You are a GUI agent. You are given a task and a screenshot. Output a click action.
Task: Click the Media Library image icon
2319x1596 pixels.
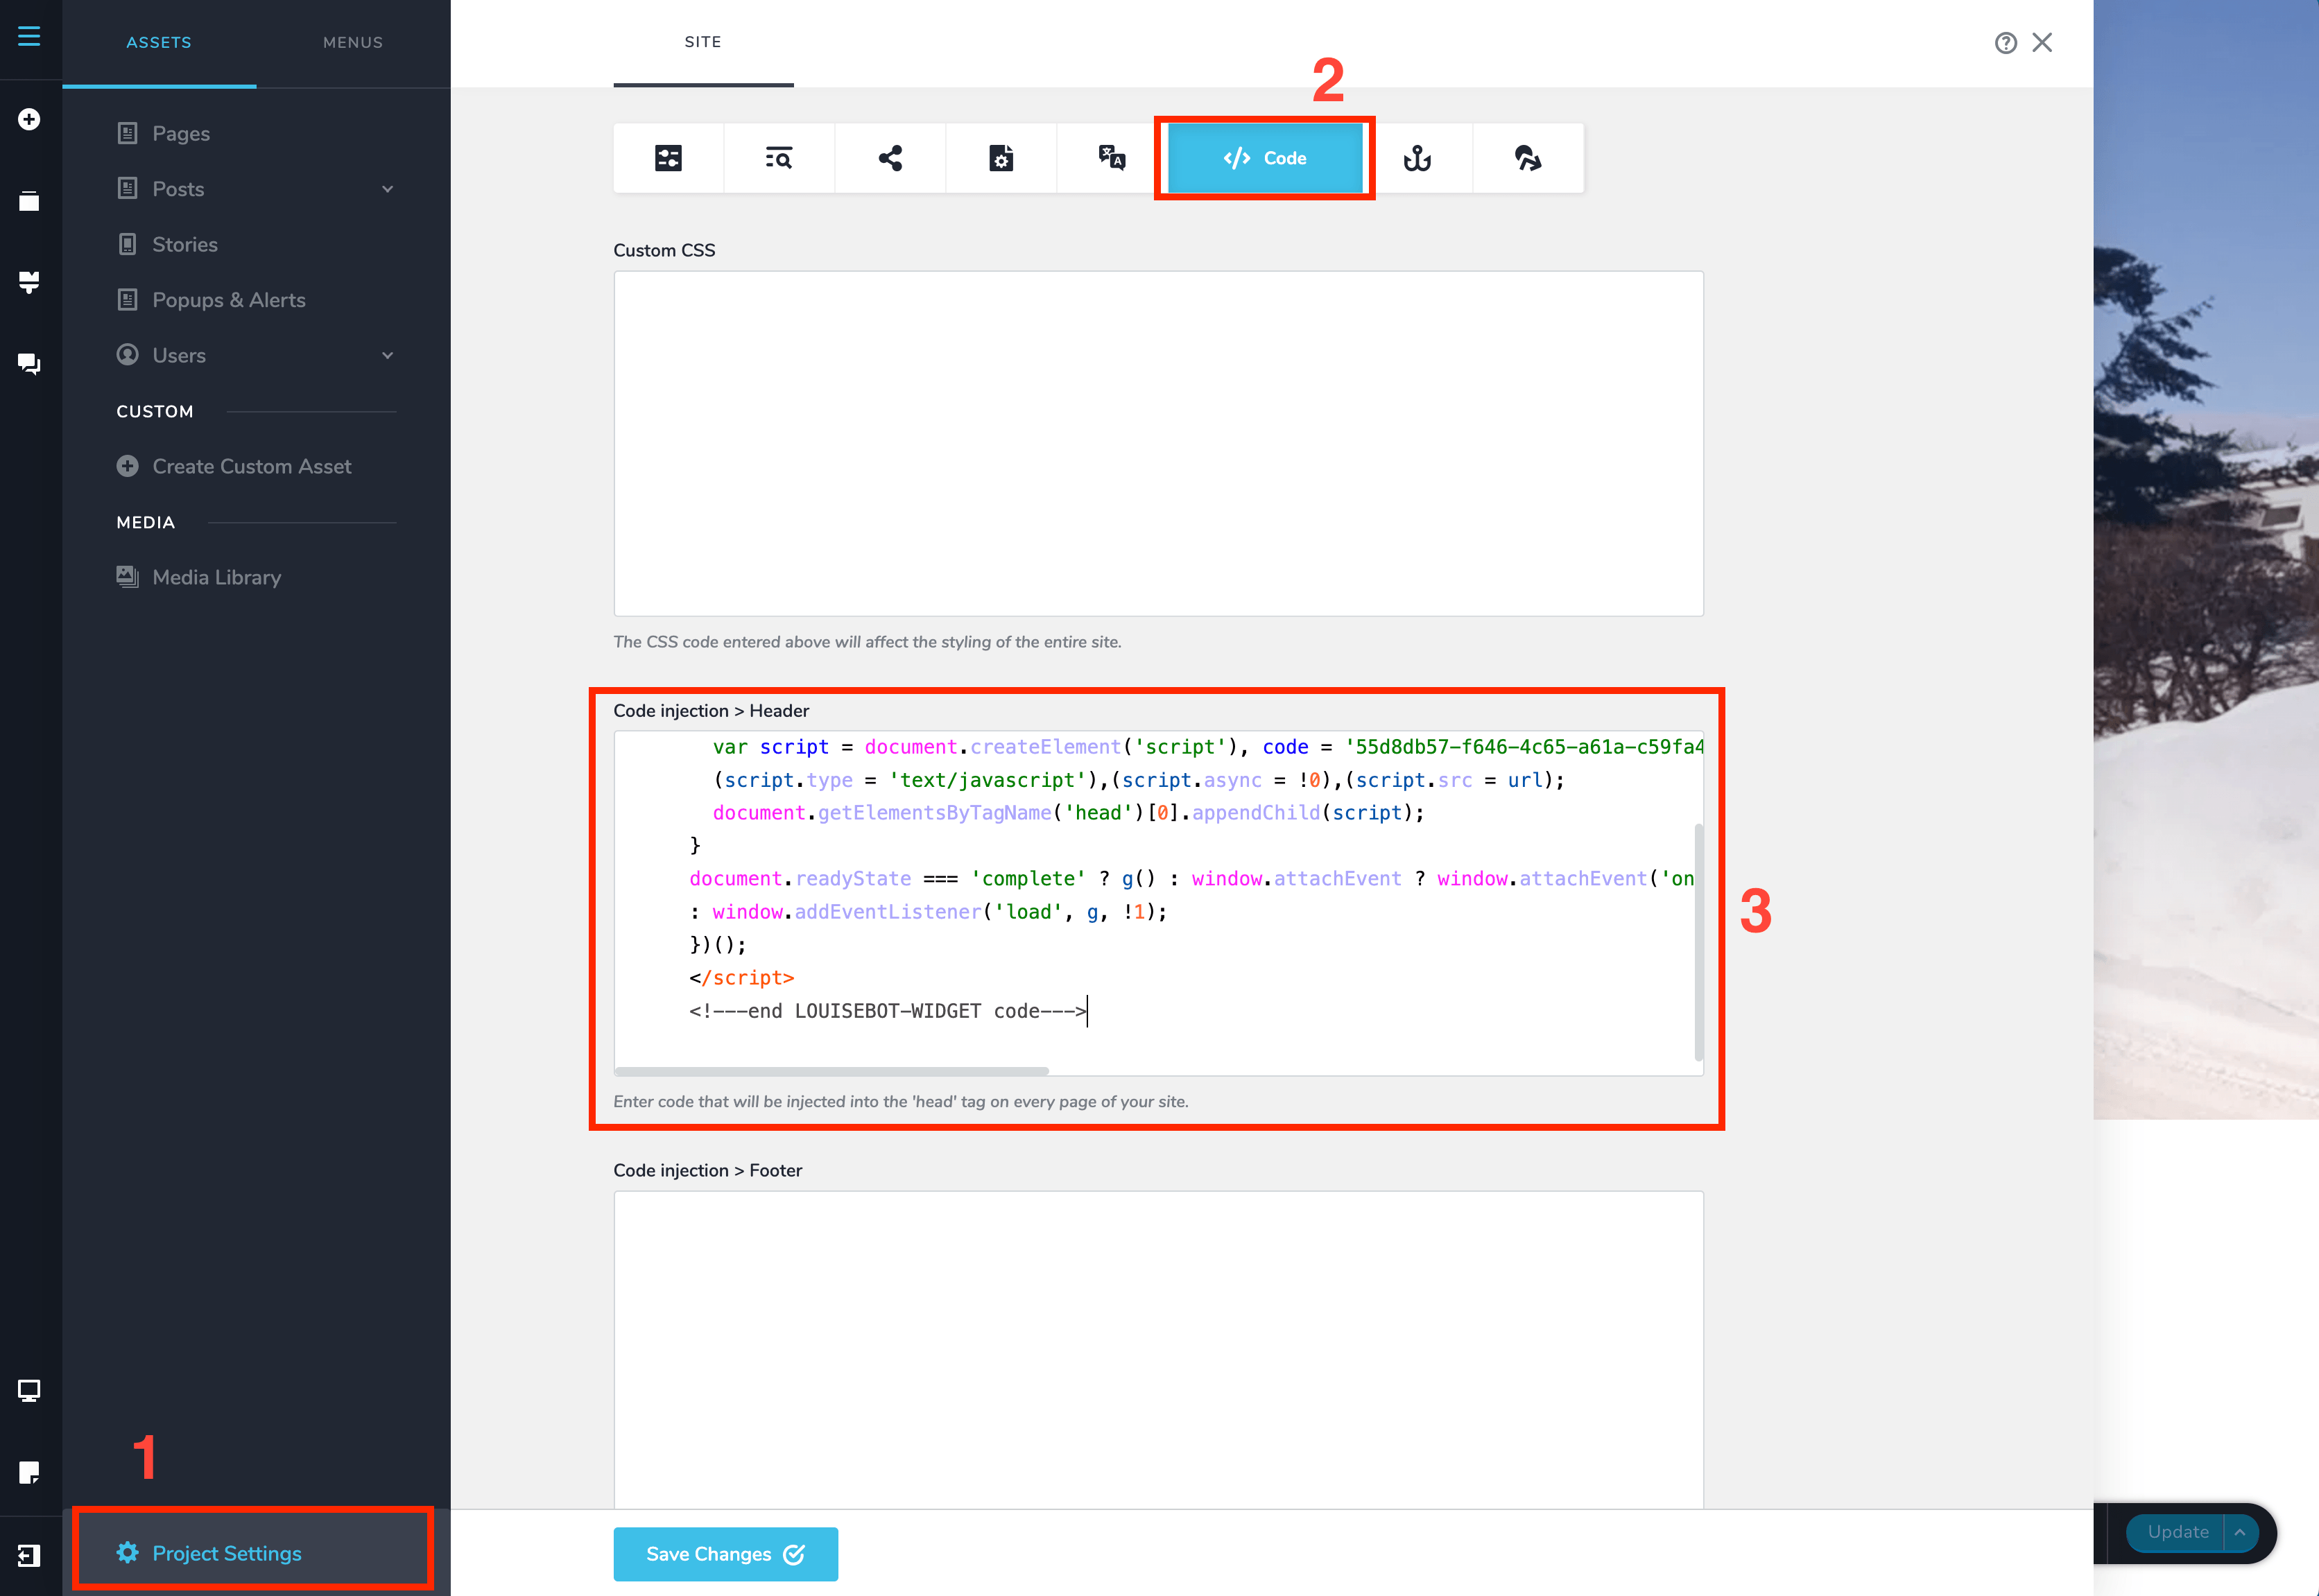(x=127, y=577)
